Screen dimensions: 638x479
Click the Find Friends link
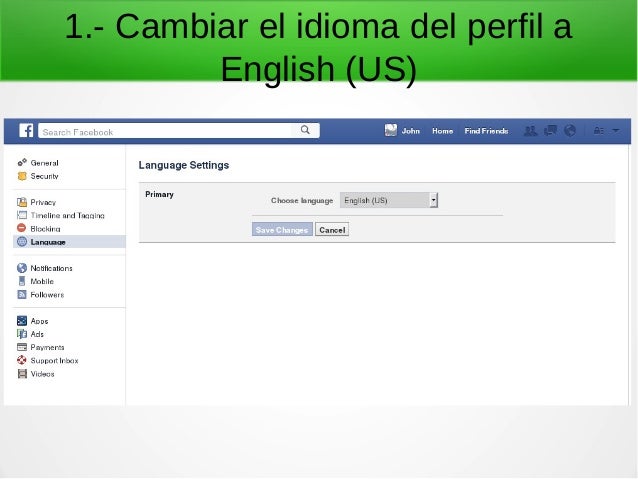pyautogui.click(x=486, y=131)
